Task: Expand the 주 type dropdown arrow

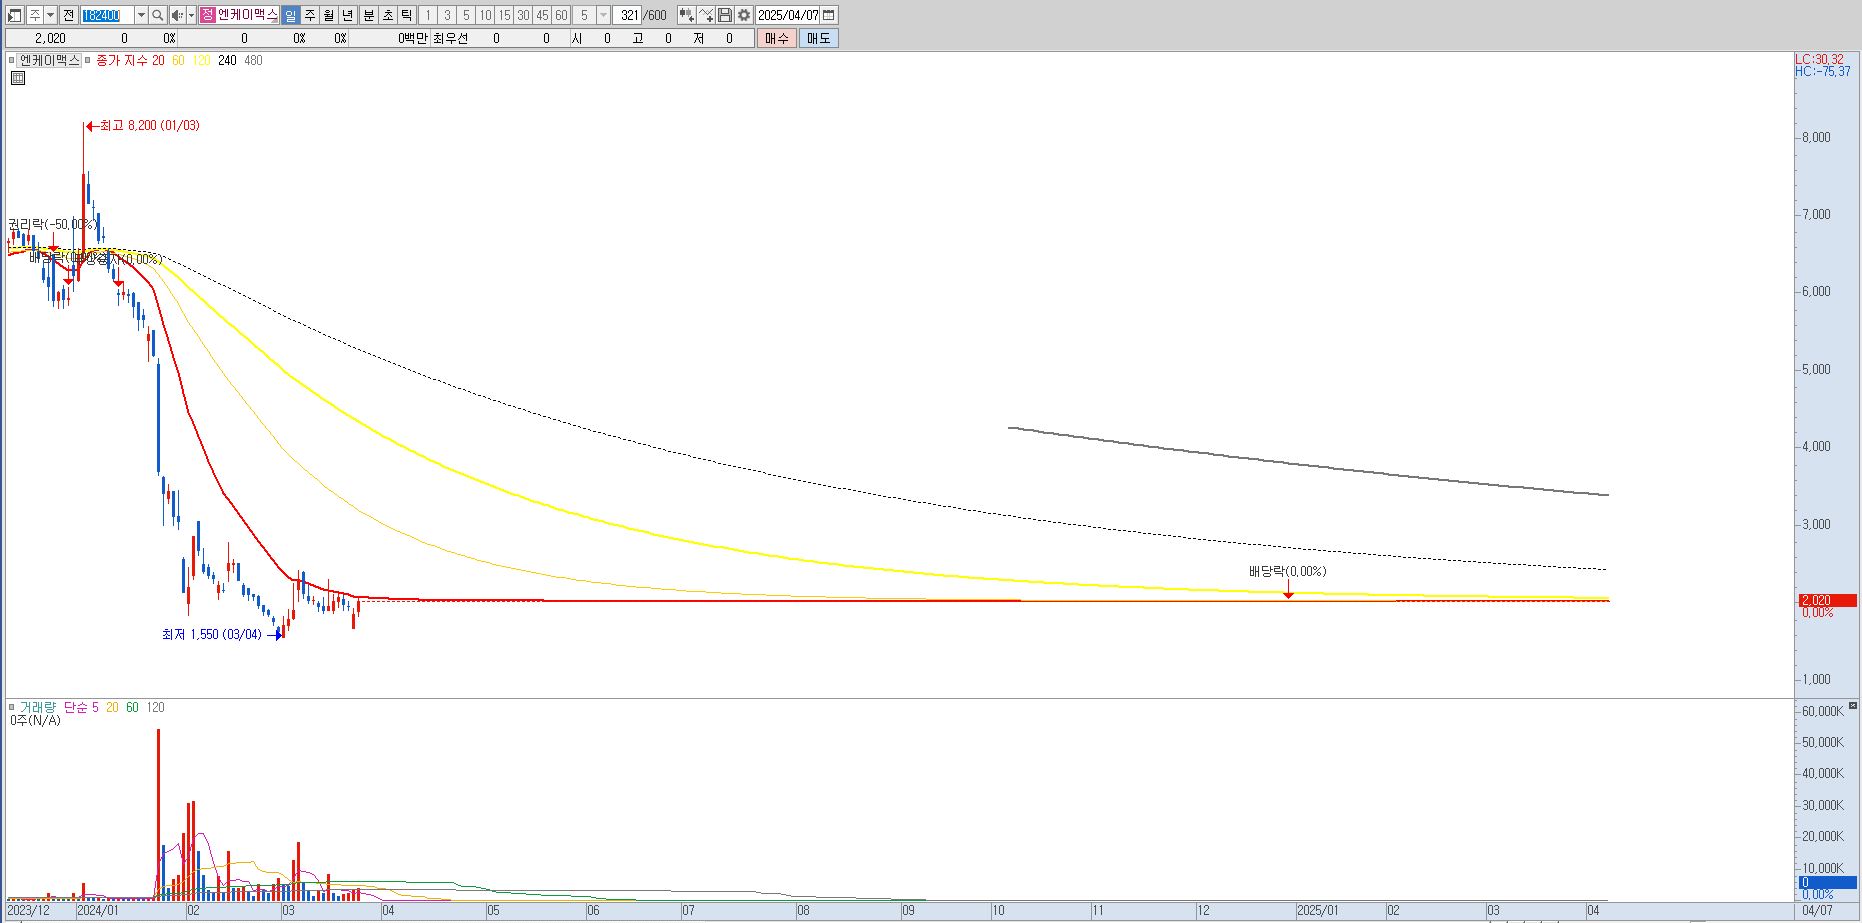Action: point(50,15)
